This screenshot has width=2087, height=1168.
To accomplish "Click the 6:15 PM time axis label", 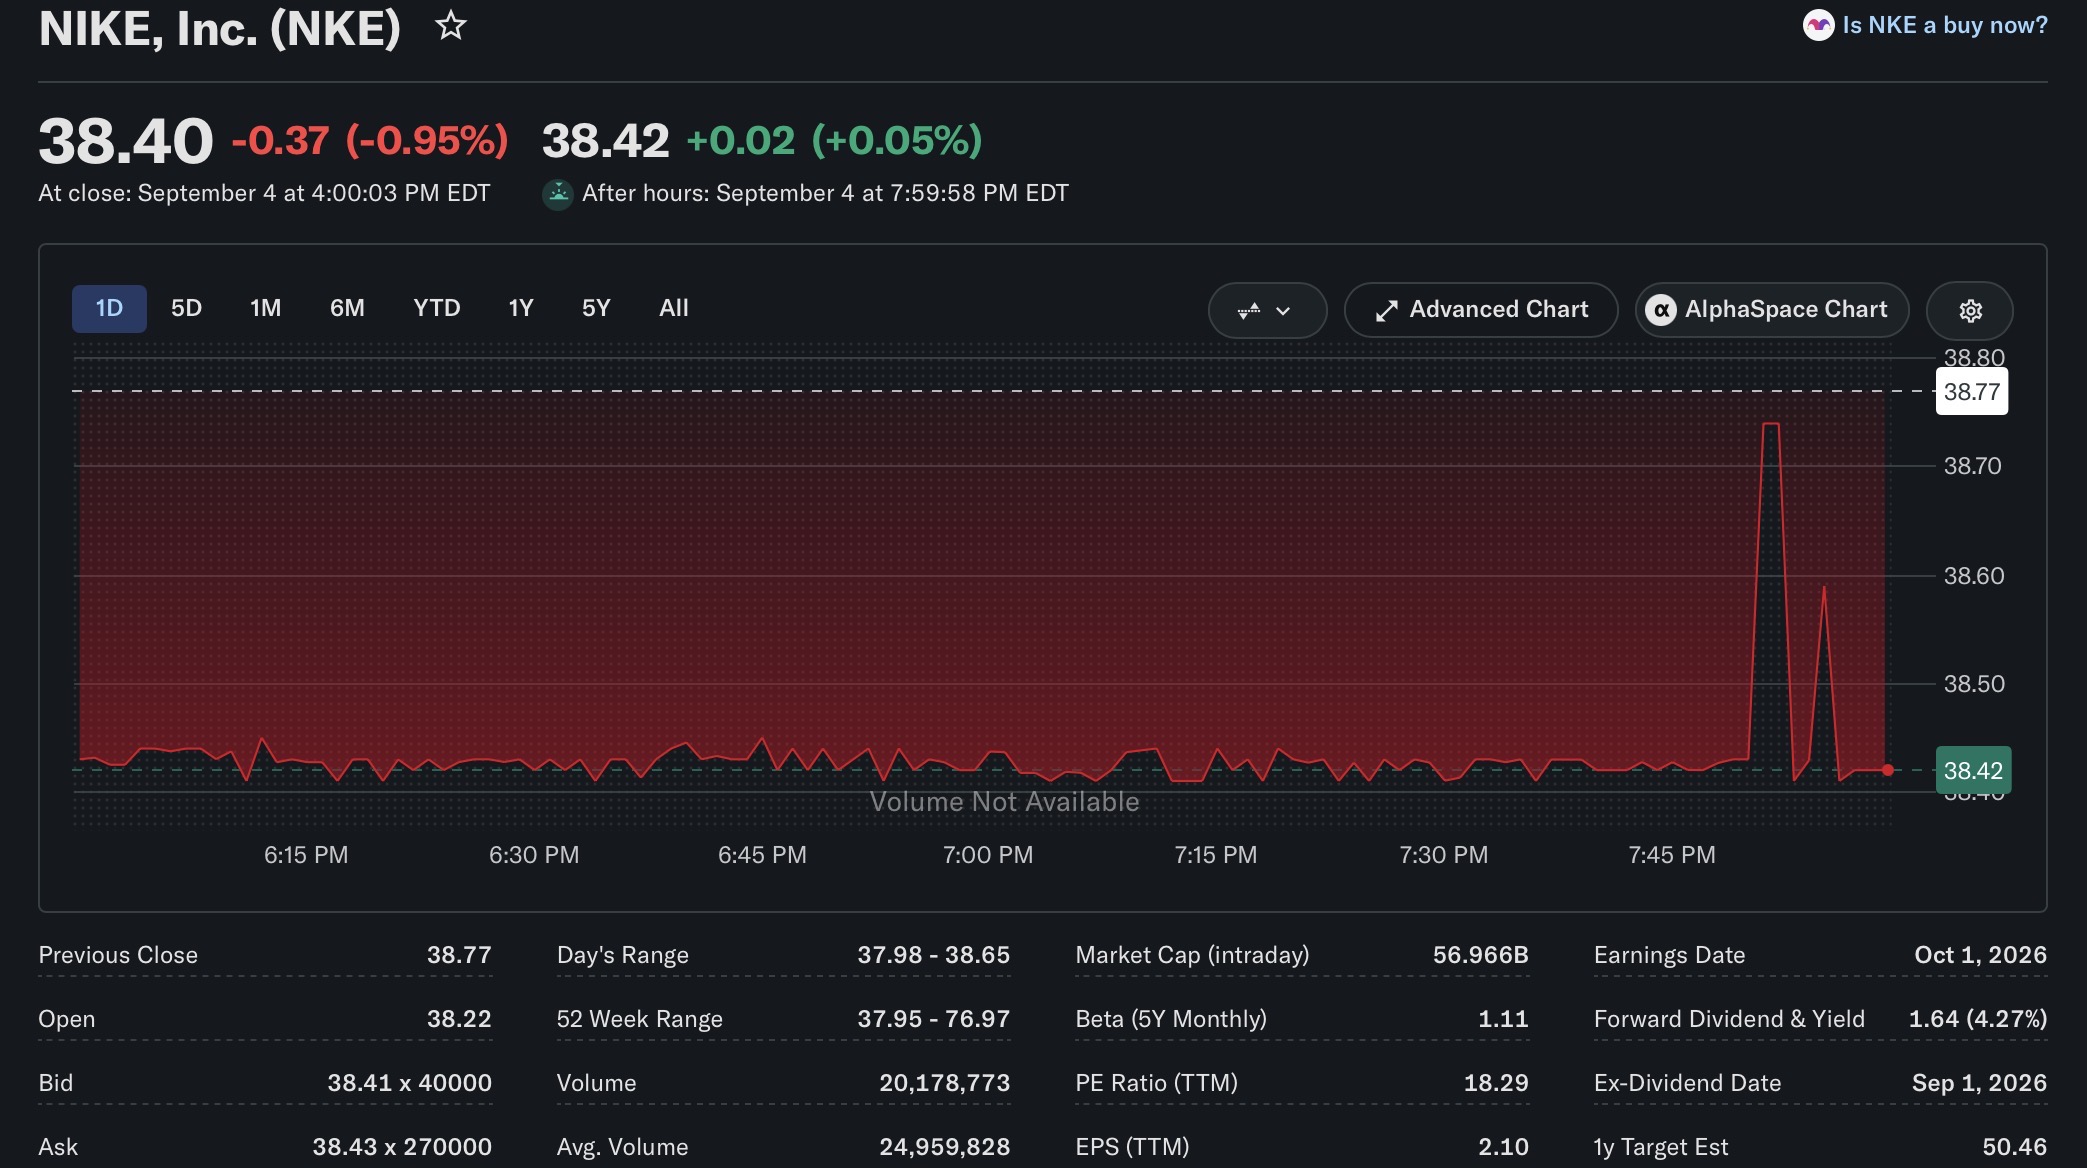I will pyautogui.click(x=306, y=855).
